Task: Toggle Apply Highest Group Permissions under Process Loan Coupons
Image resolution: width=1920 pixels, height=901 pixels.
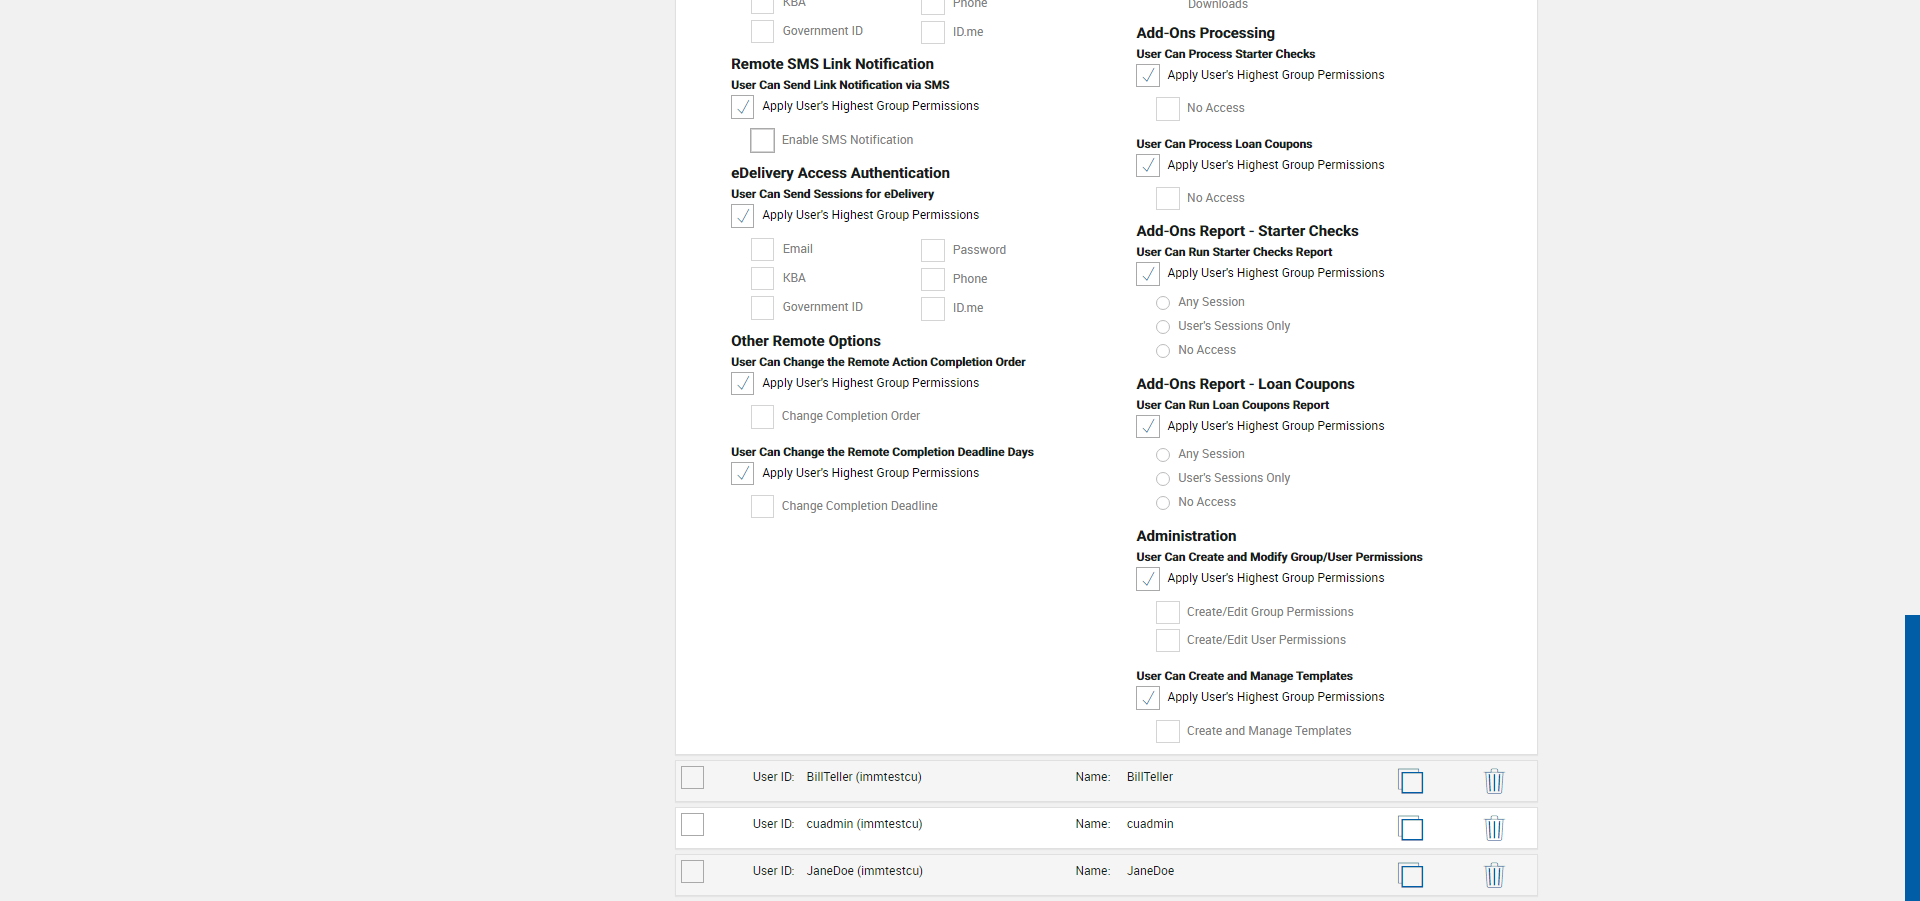Action: 1148,166
